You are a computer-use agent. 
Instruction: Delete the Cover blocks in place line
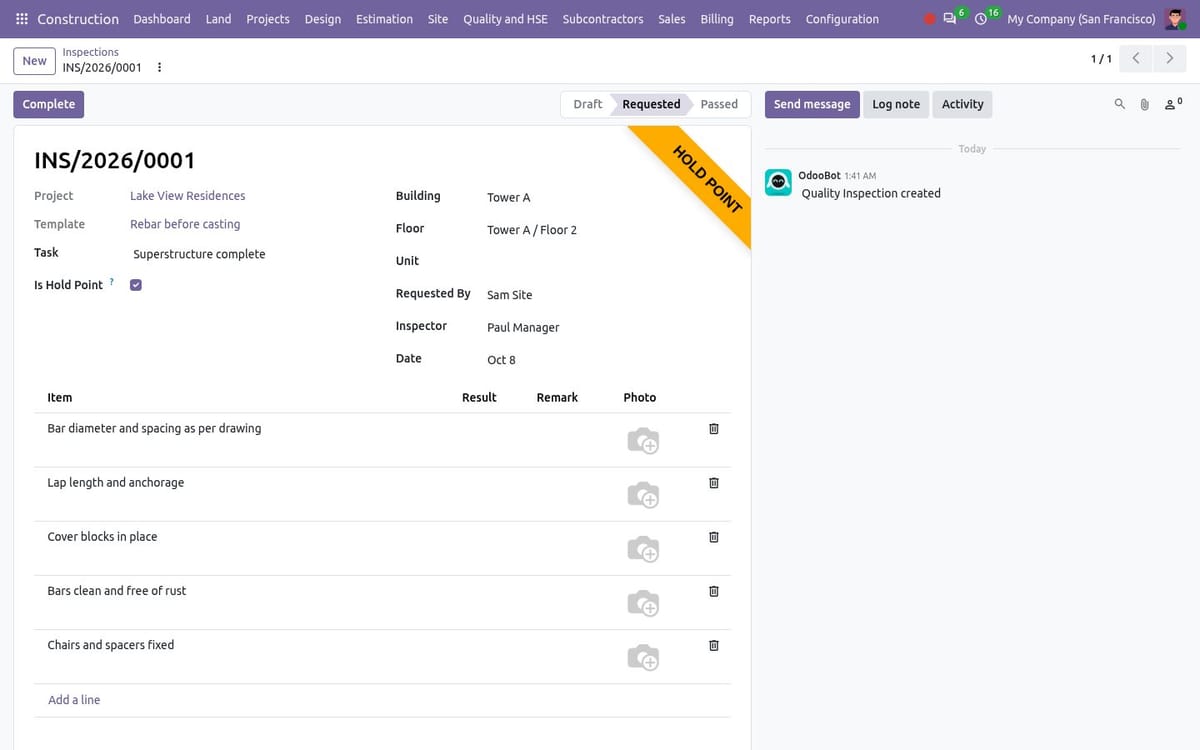coord(714,537)
